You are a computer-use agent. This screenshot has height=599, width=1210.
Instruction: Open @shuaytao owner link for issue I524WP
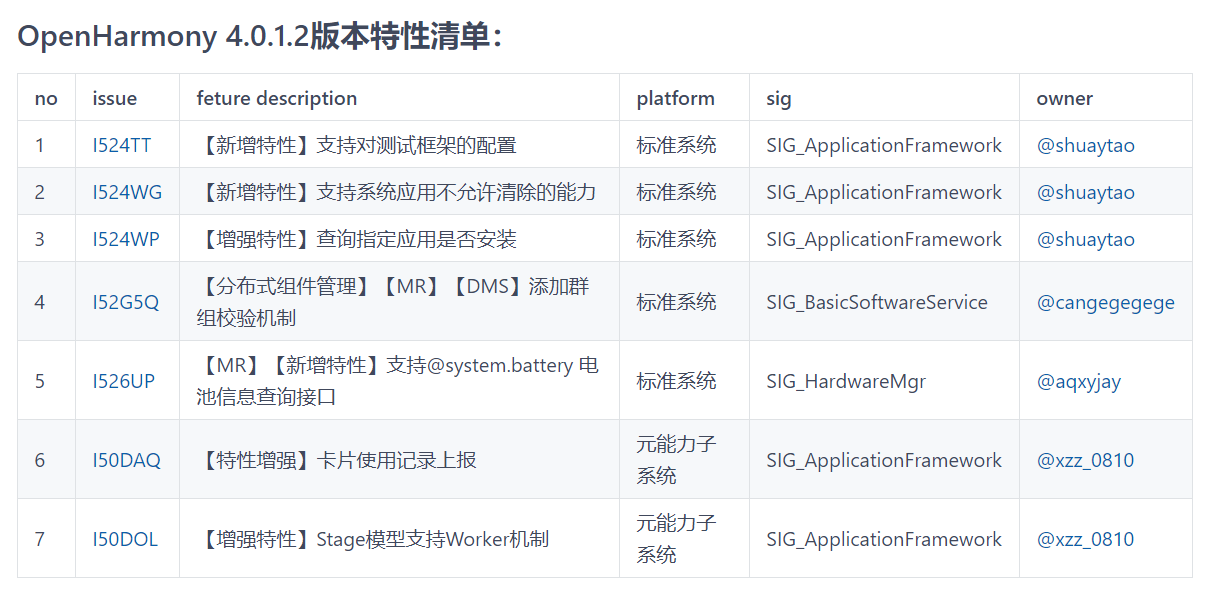click(x=1085, y=239)
